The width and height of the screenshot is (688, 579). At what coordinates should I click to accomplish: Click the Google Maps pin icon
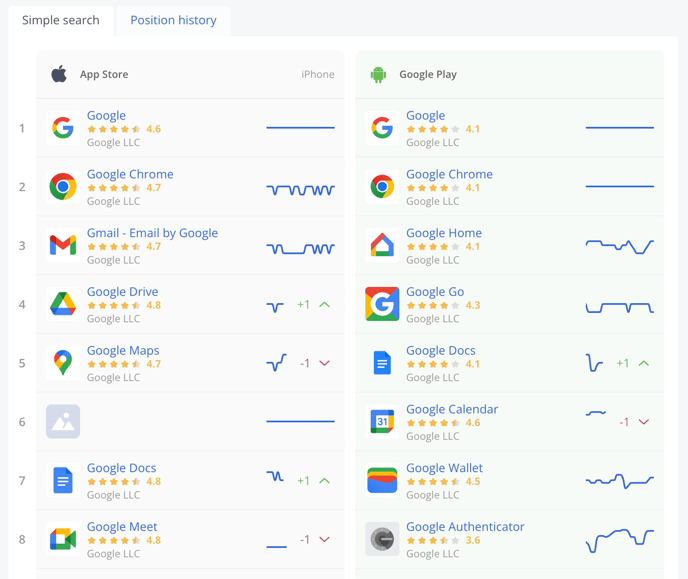(x=63, y=363)
